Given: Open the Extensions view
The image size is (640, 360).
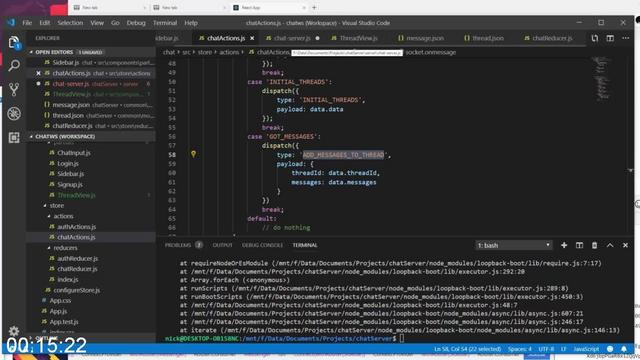Looking at the screenshot, I should click(x=14, y=137).
